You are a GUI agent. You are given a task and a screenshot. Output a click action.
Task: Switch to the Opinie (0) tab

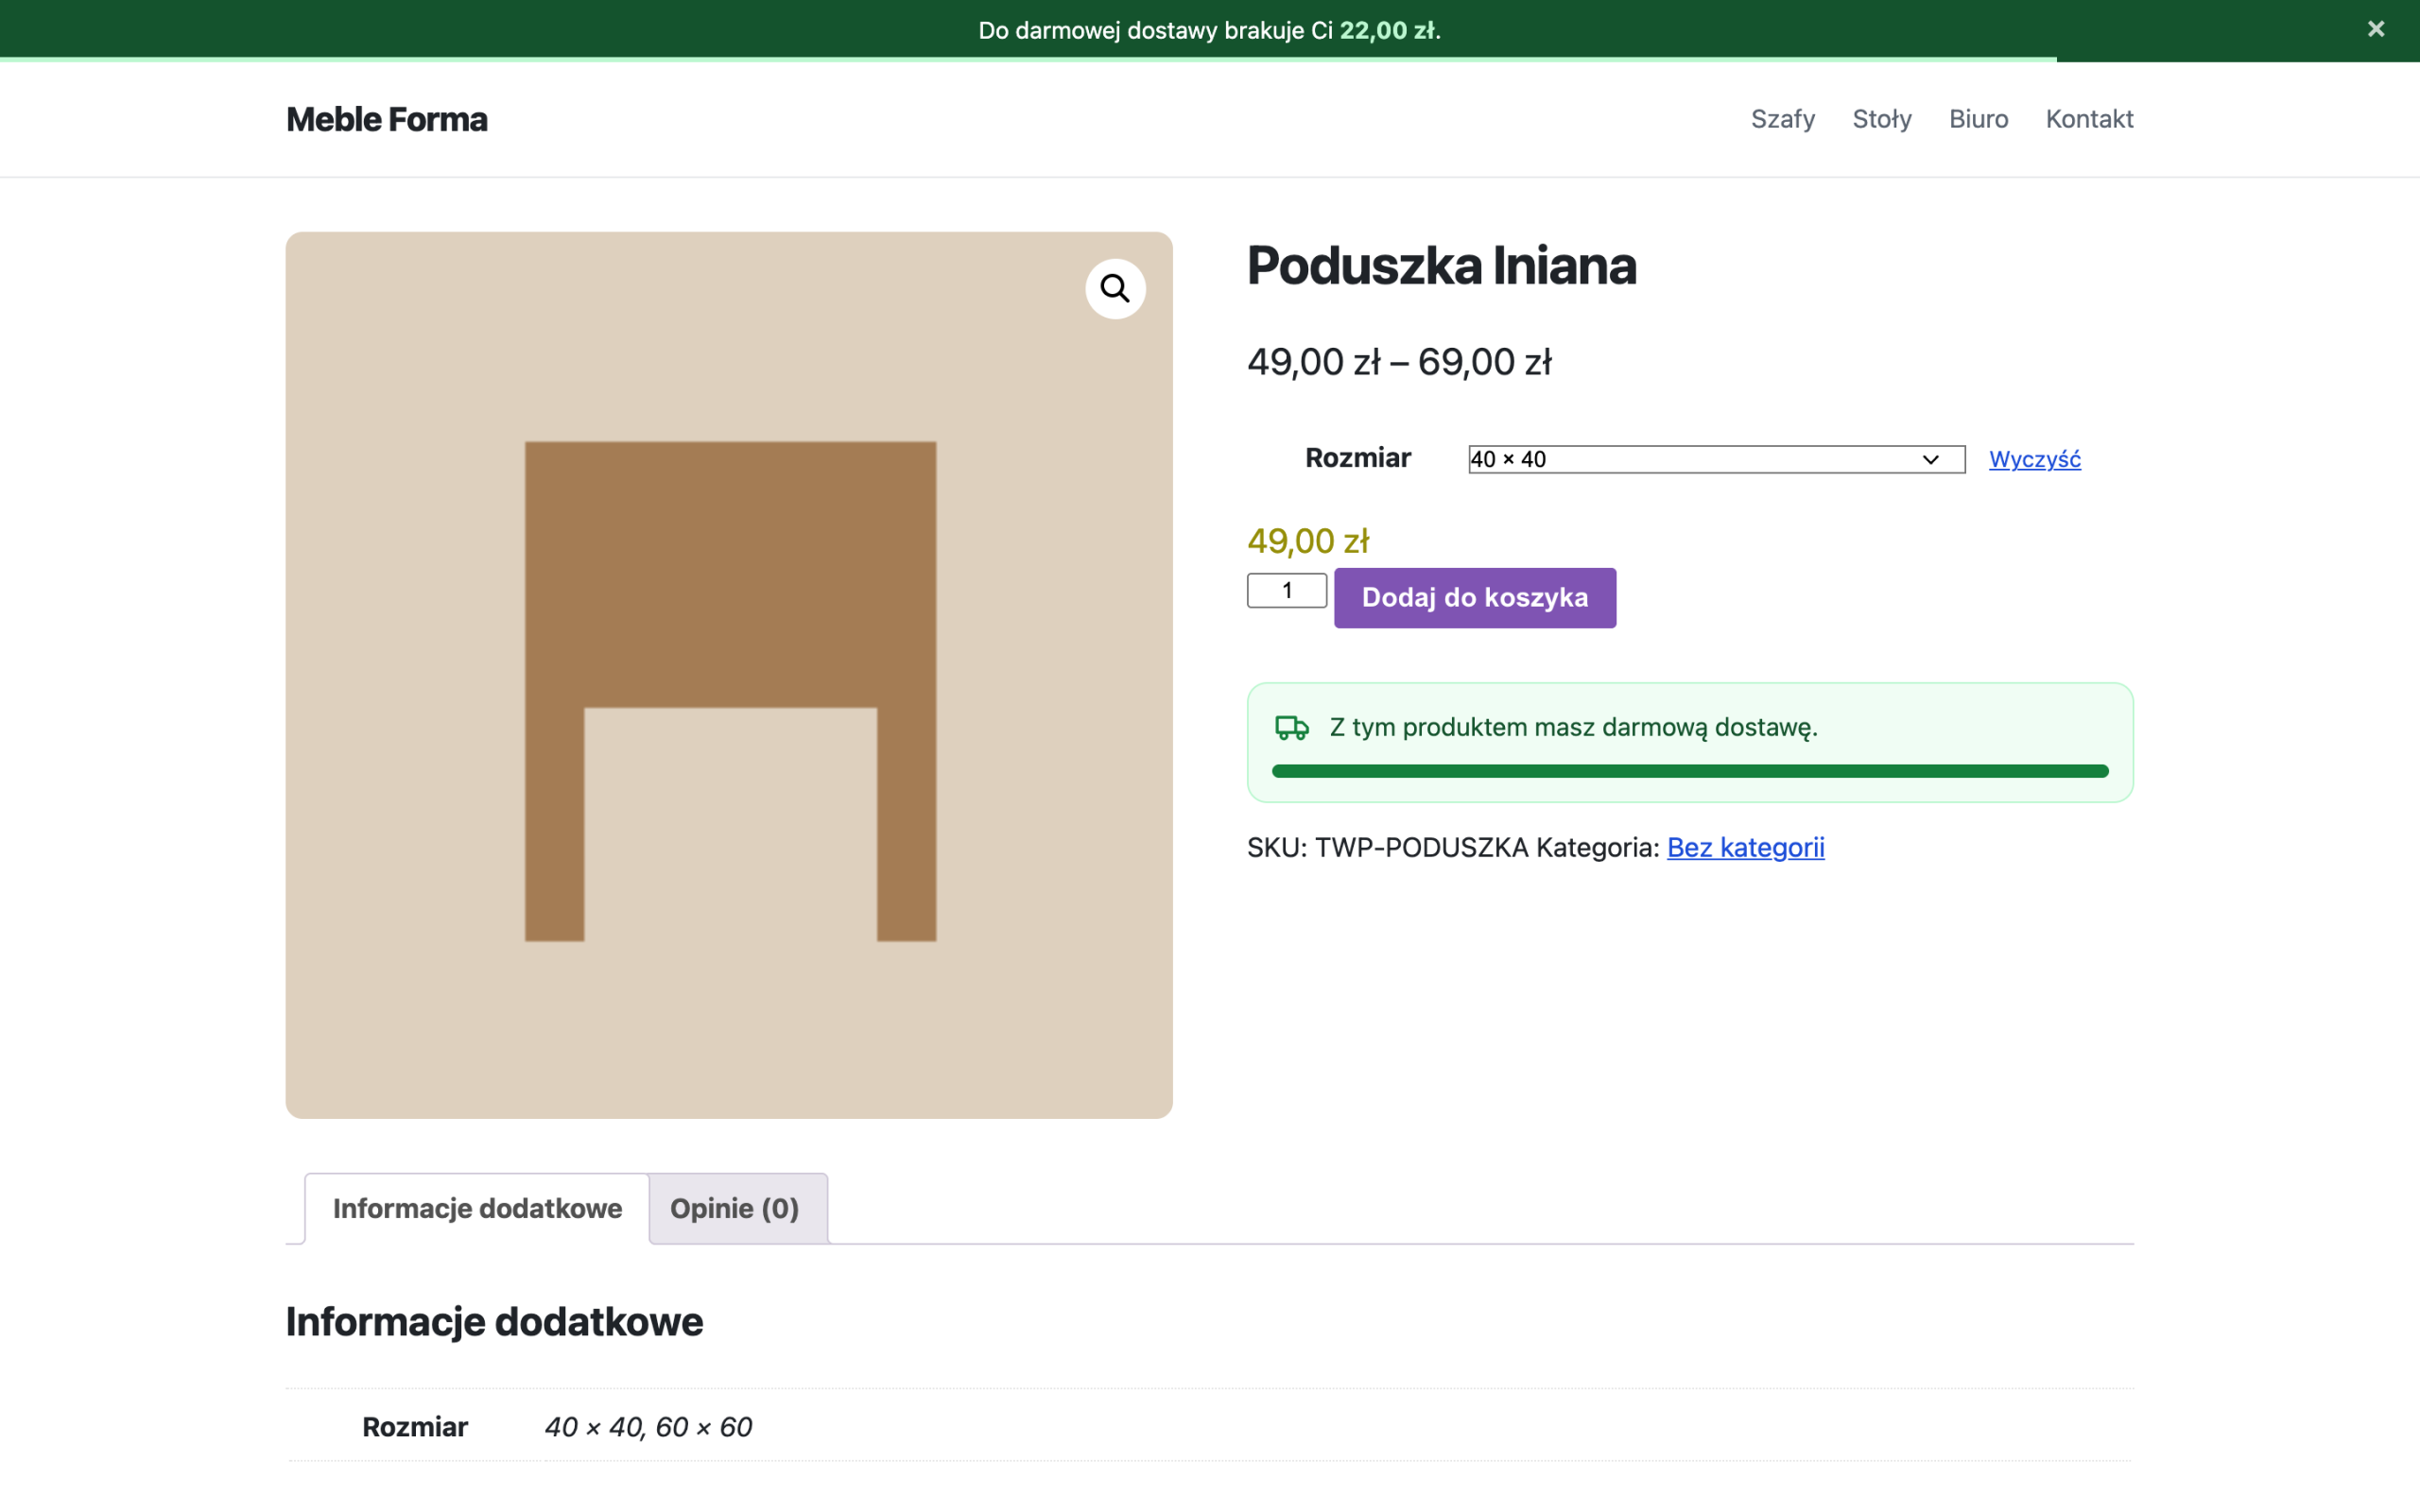pyautogui.click(x=734, y=1208)
